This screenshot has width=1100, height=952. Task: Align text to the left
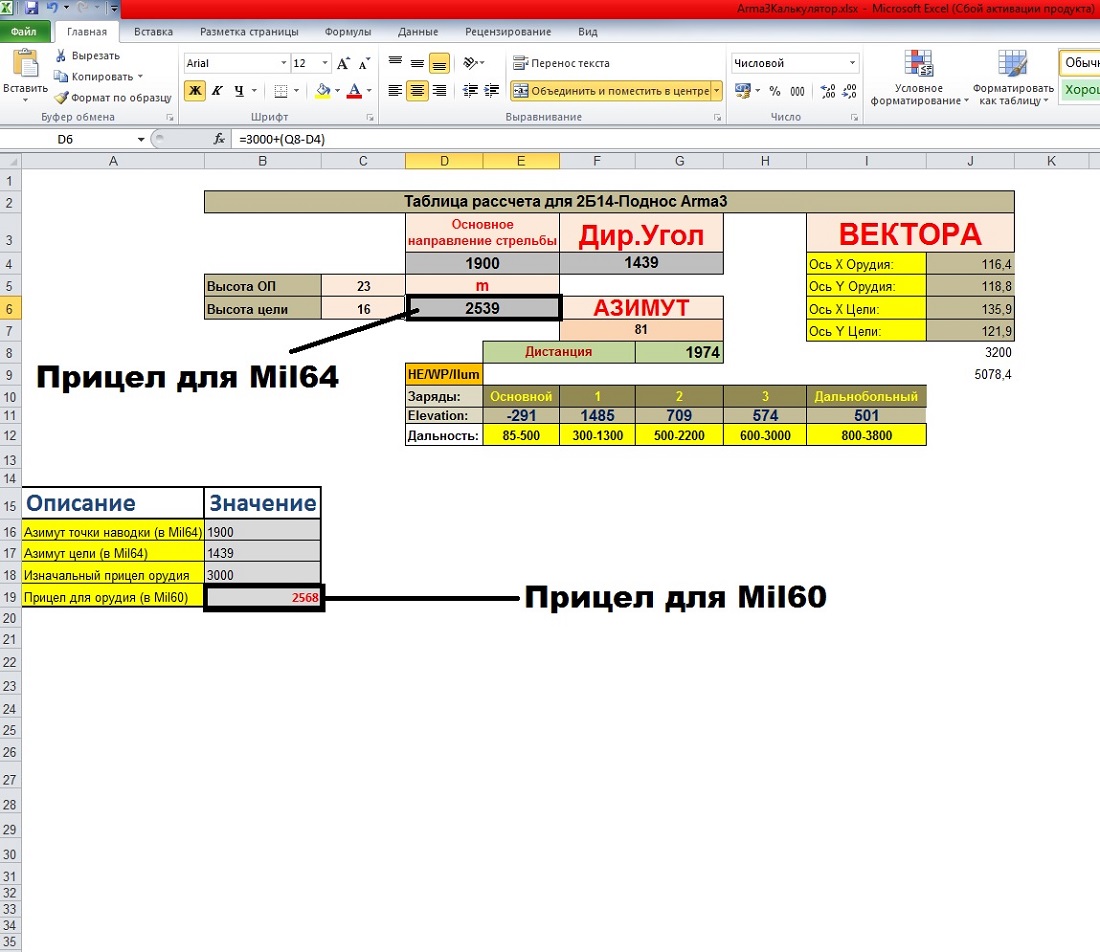point(396,90)
